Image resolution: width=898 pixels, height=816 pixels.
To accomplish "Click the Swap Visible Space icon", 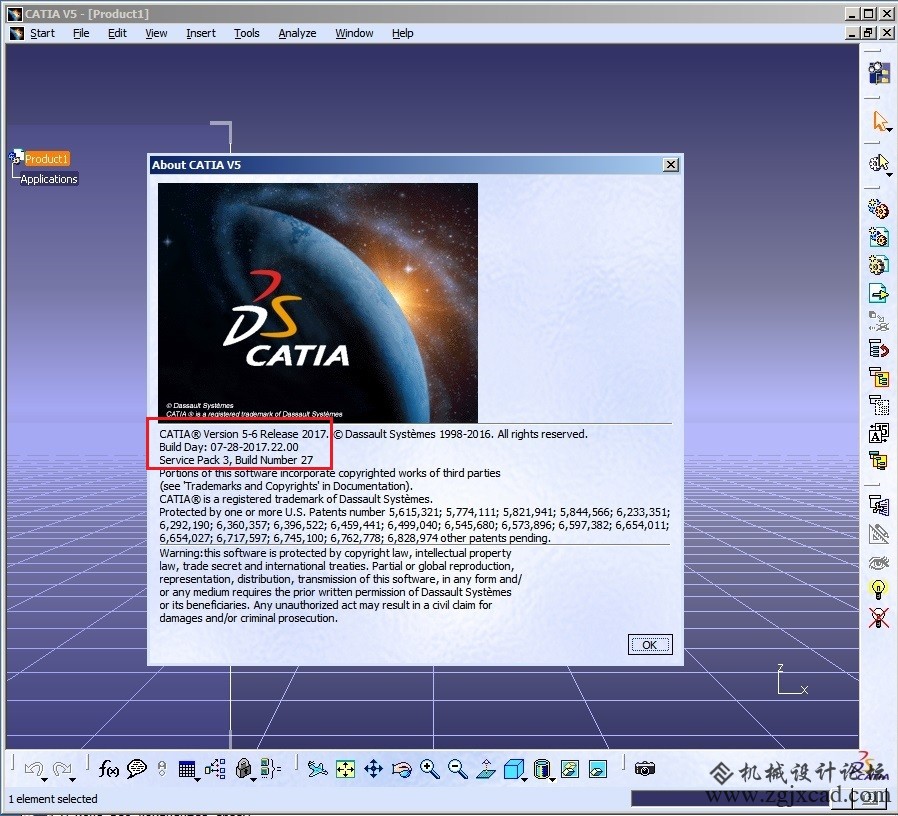I will [597, 768].
